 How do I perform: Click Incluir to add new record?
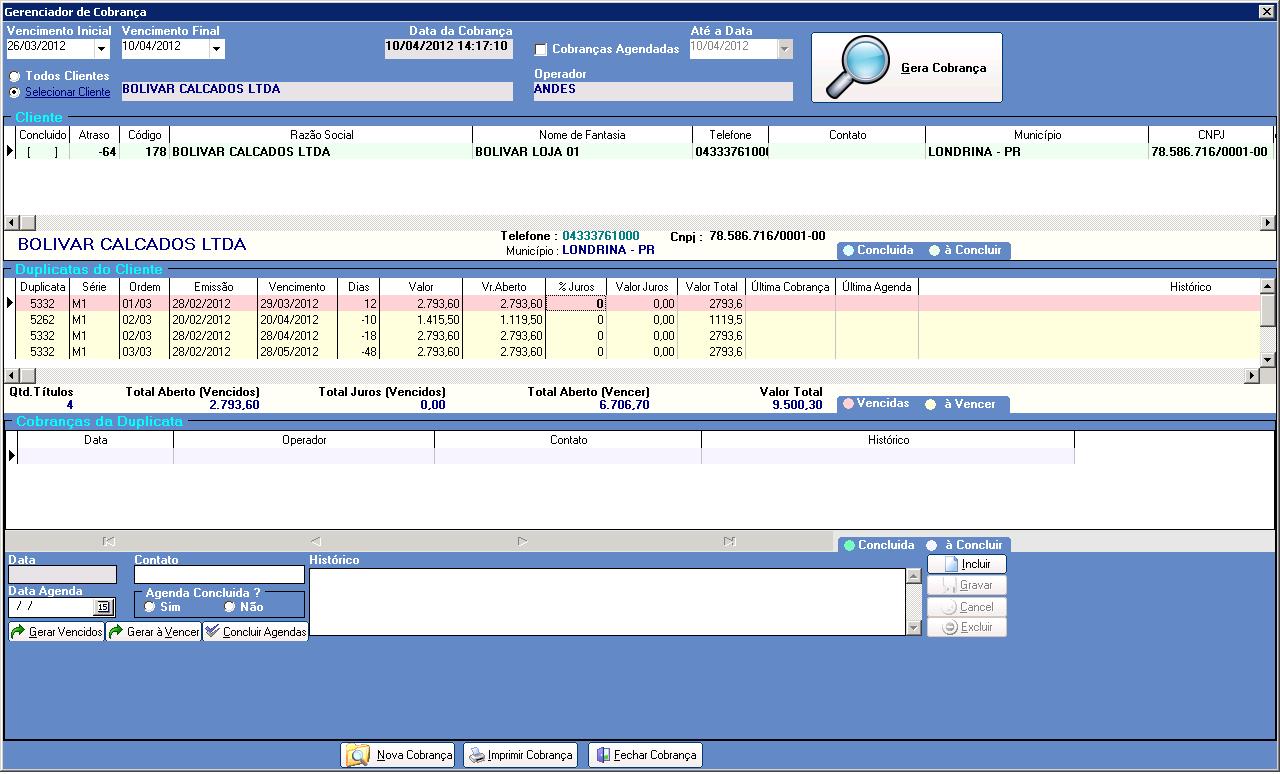(967, 564)
